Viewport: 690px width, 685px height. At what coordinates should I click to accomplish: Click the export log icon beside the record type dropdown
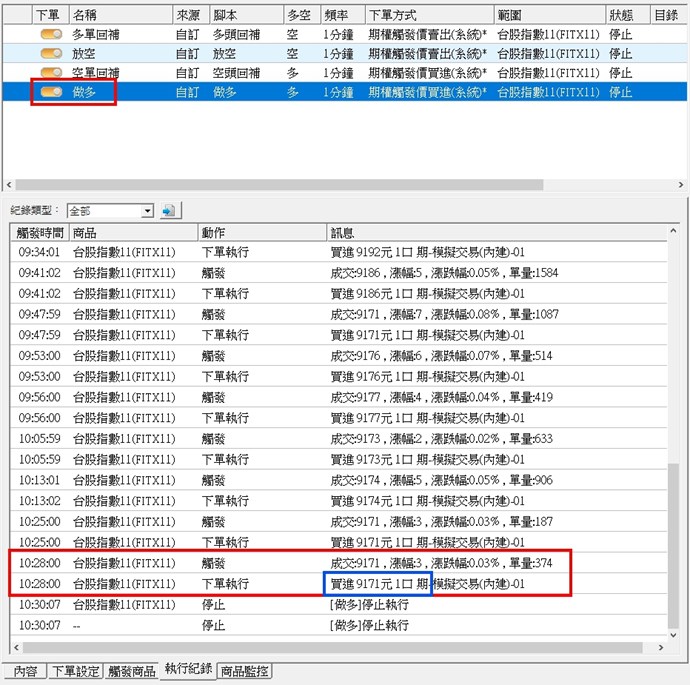coord(169,211)
